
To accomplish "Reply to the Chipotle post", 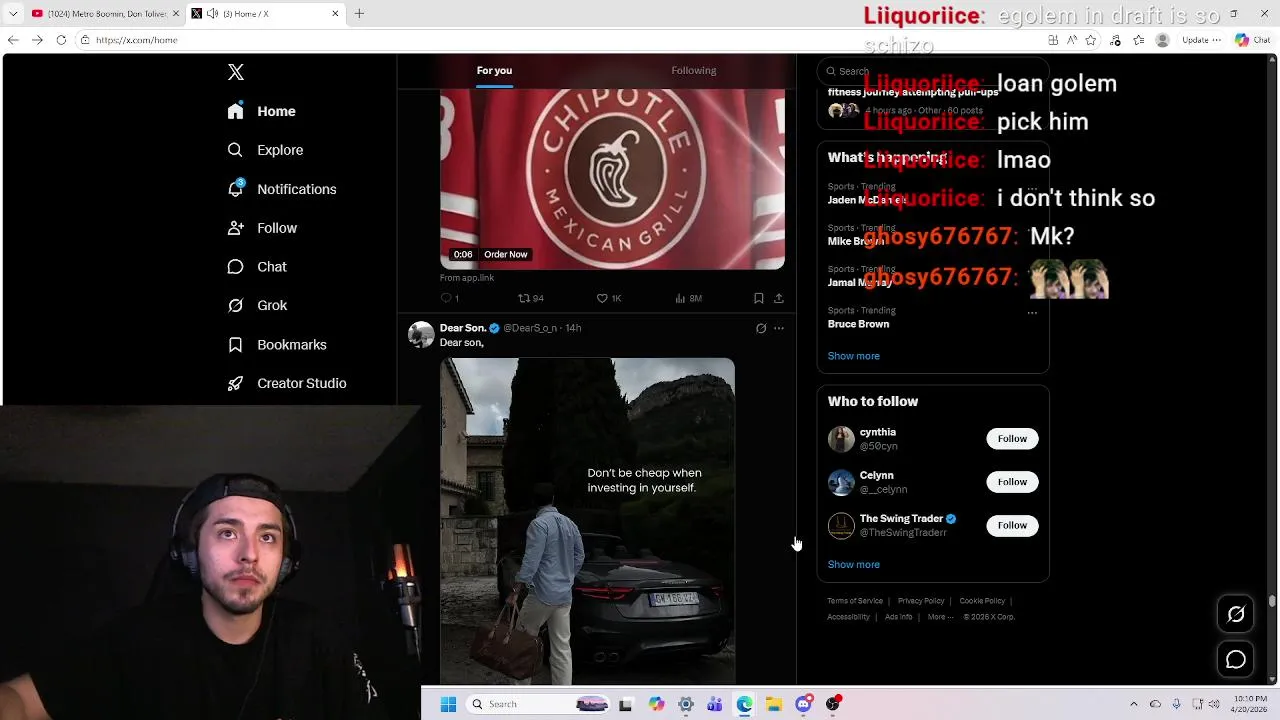I will click(450, 298).
